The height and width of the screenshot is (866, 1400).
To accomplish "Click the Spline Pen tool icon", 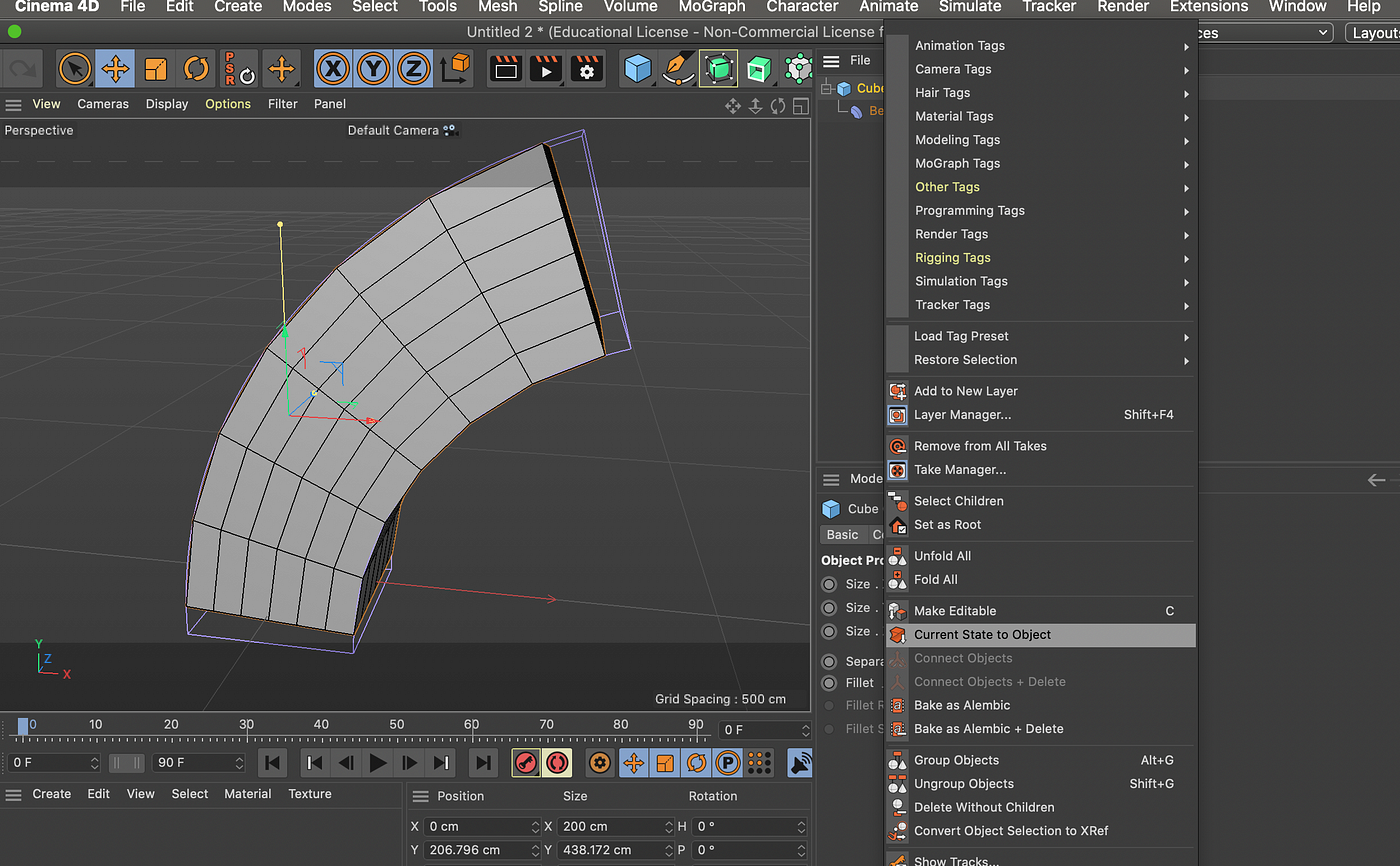I will pos(678,69).
